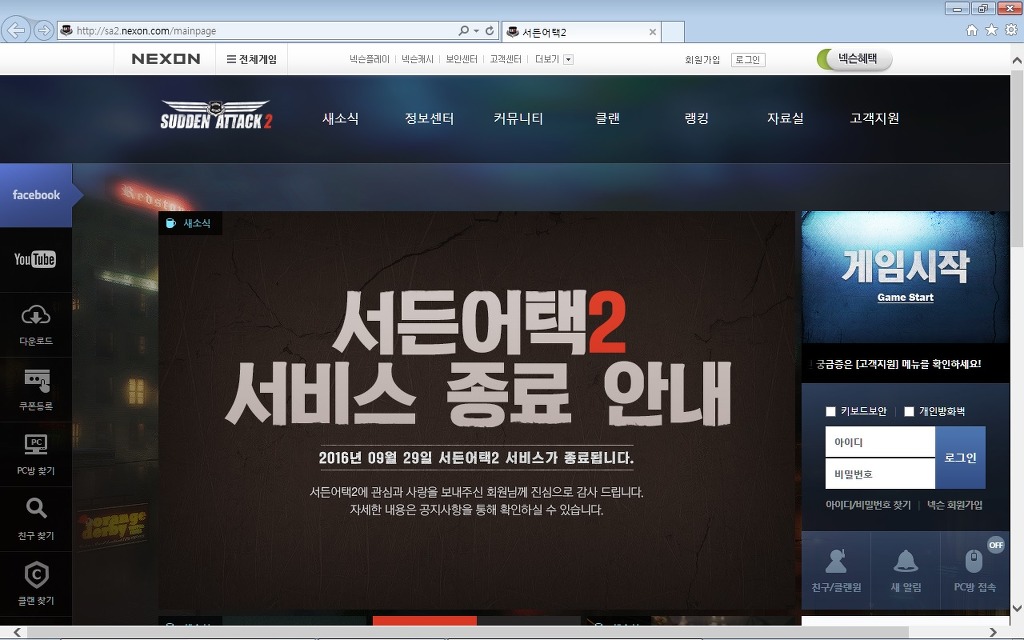Click the 비밀번호 input field
The image size is (1024, 640).
[880, 473]
